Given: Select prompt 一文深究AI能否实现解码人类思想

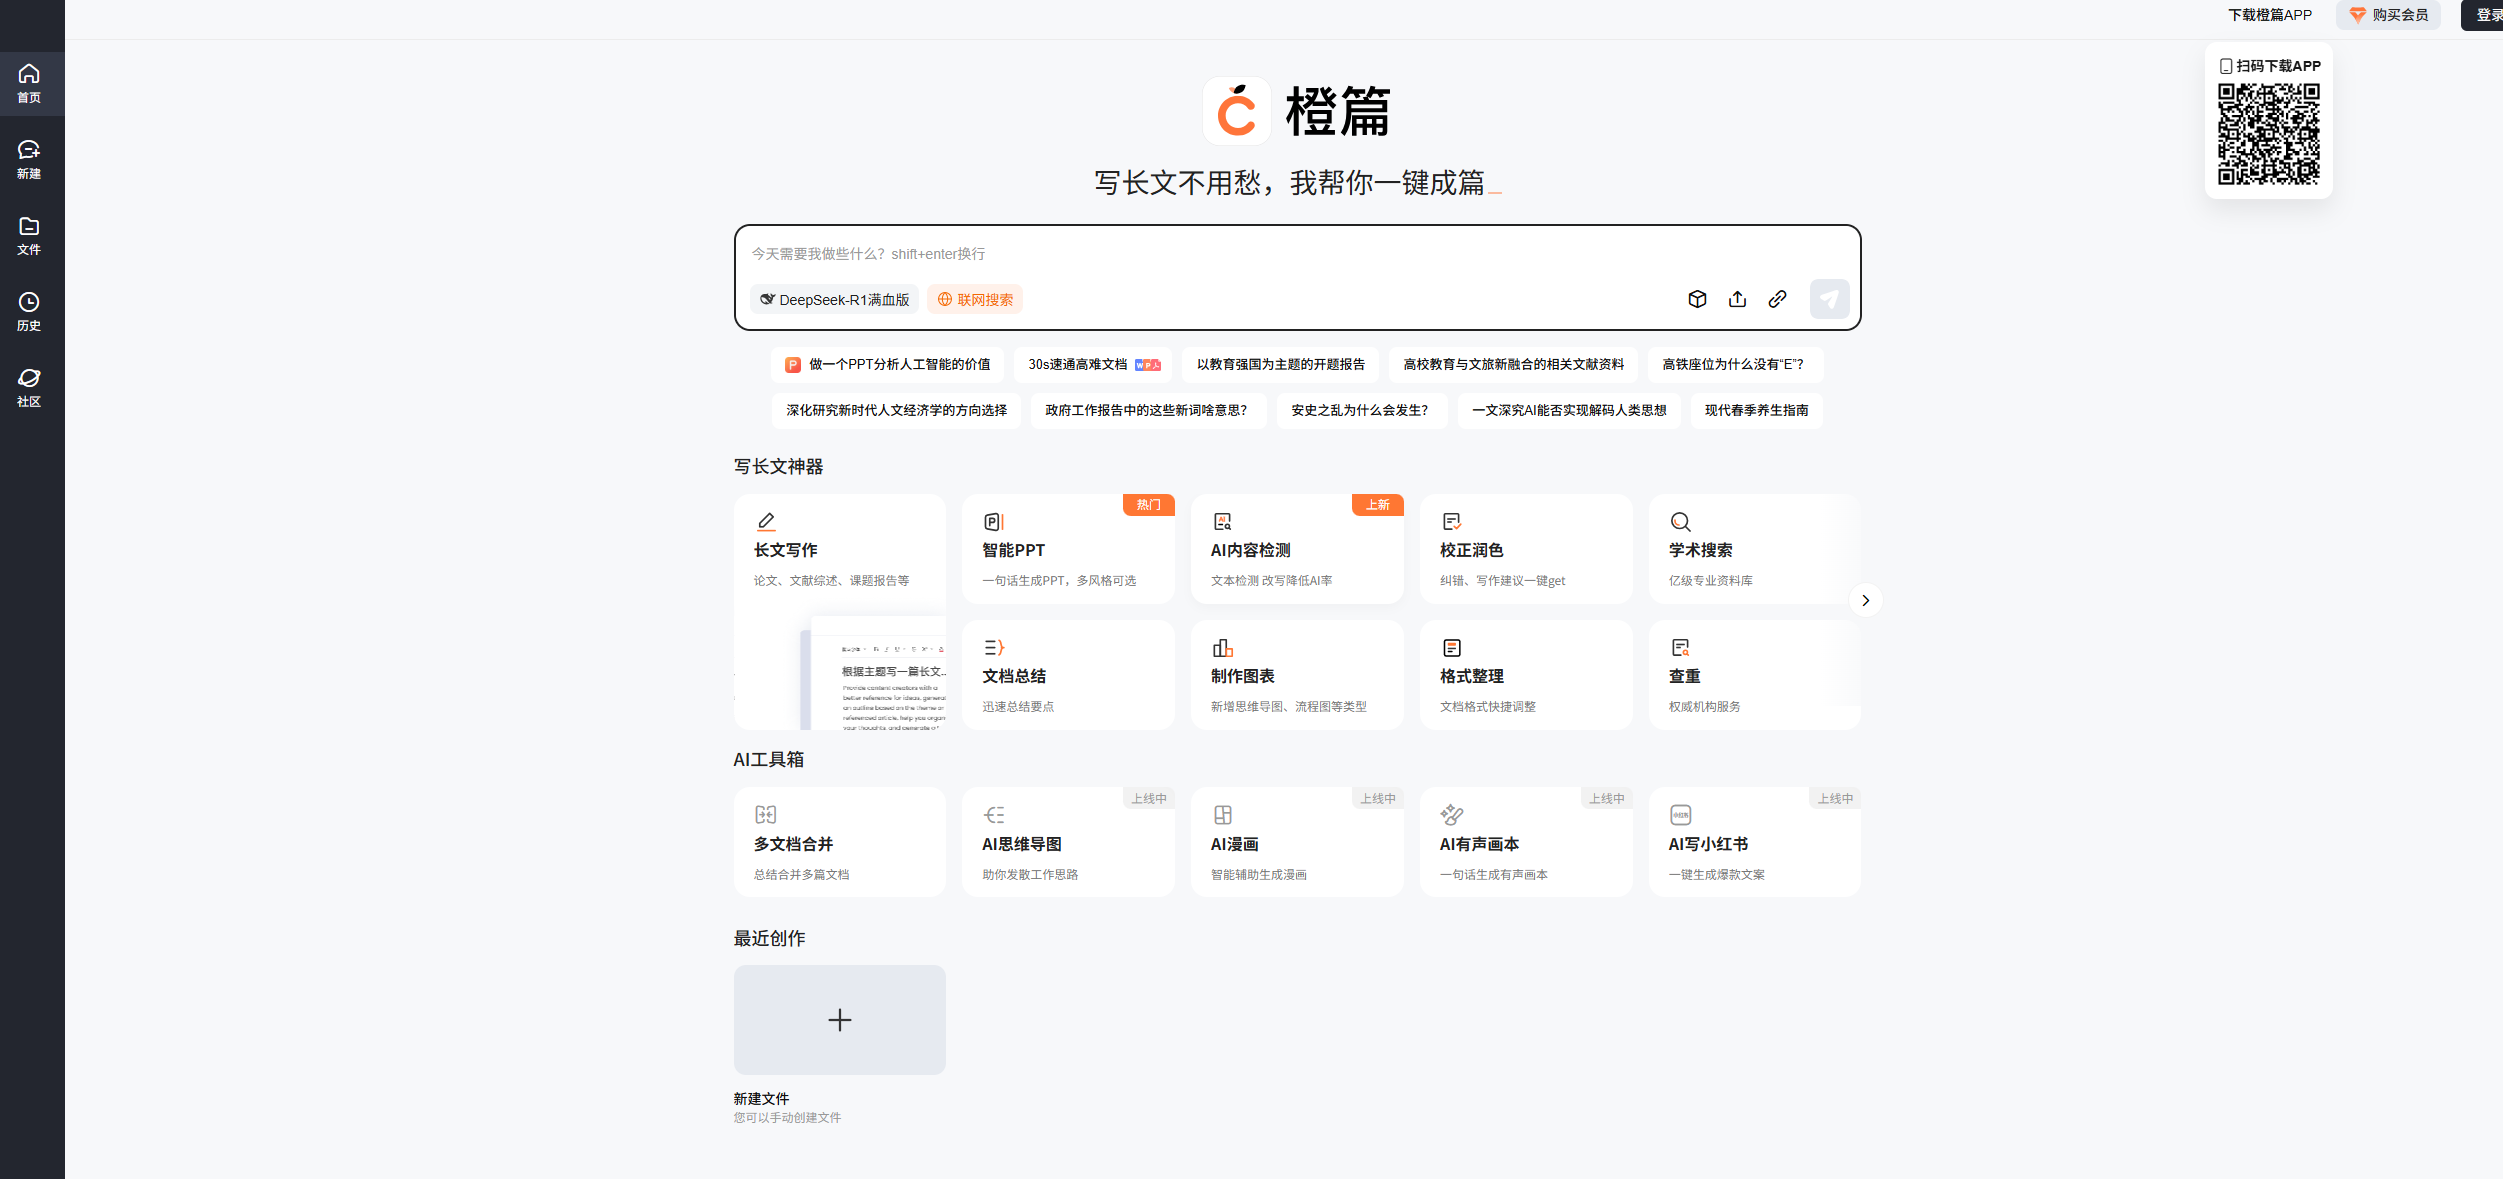Looking at the screenshot, I should (x=1569, y=410).
